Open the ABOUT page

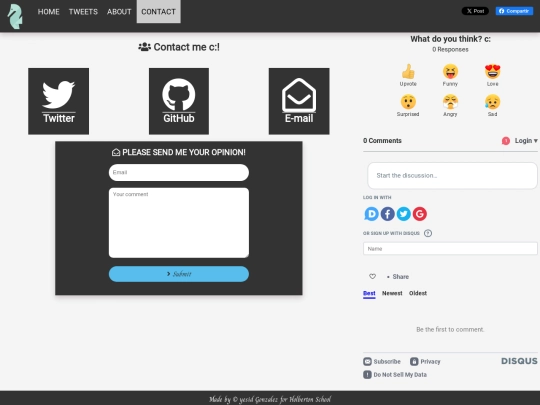(119, 12)
